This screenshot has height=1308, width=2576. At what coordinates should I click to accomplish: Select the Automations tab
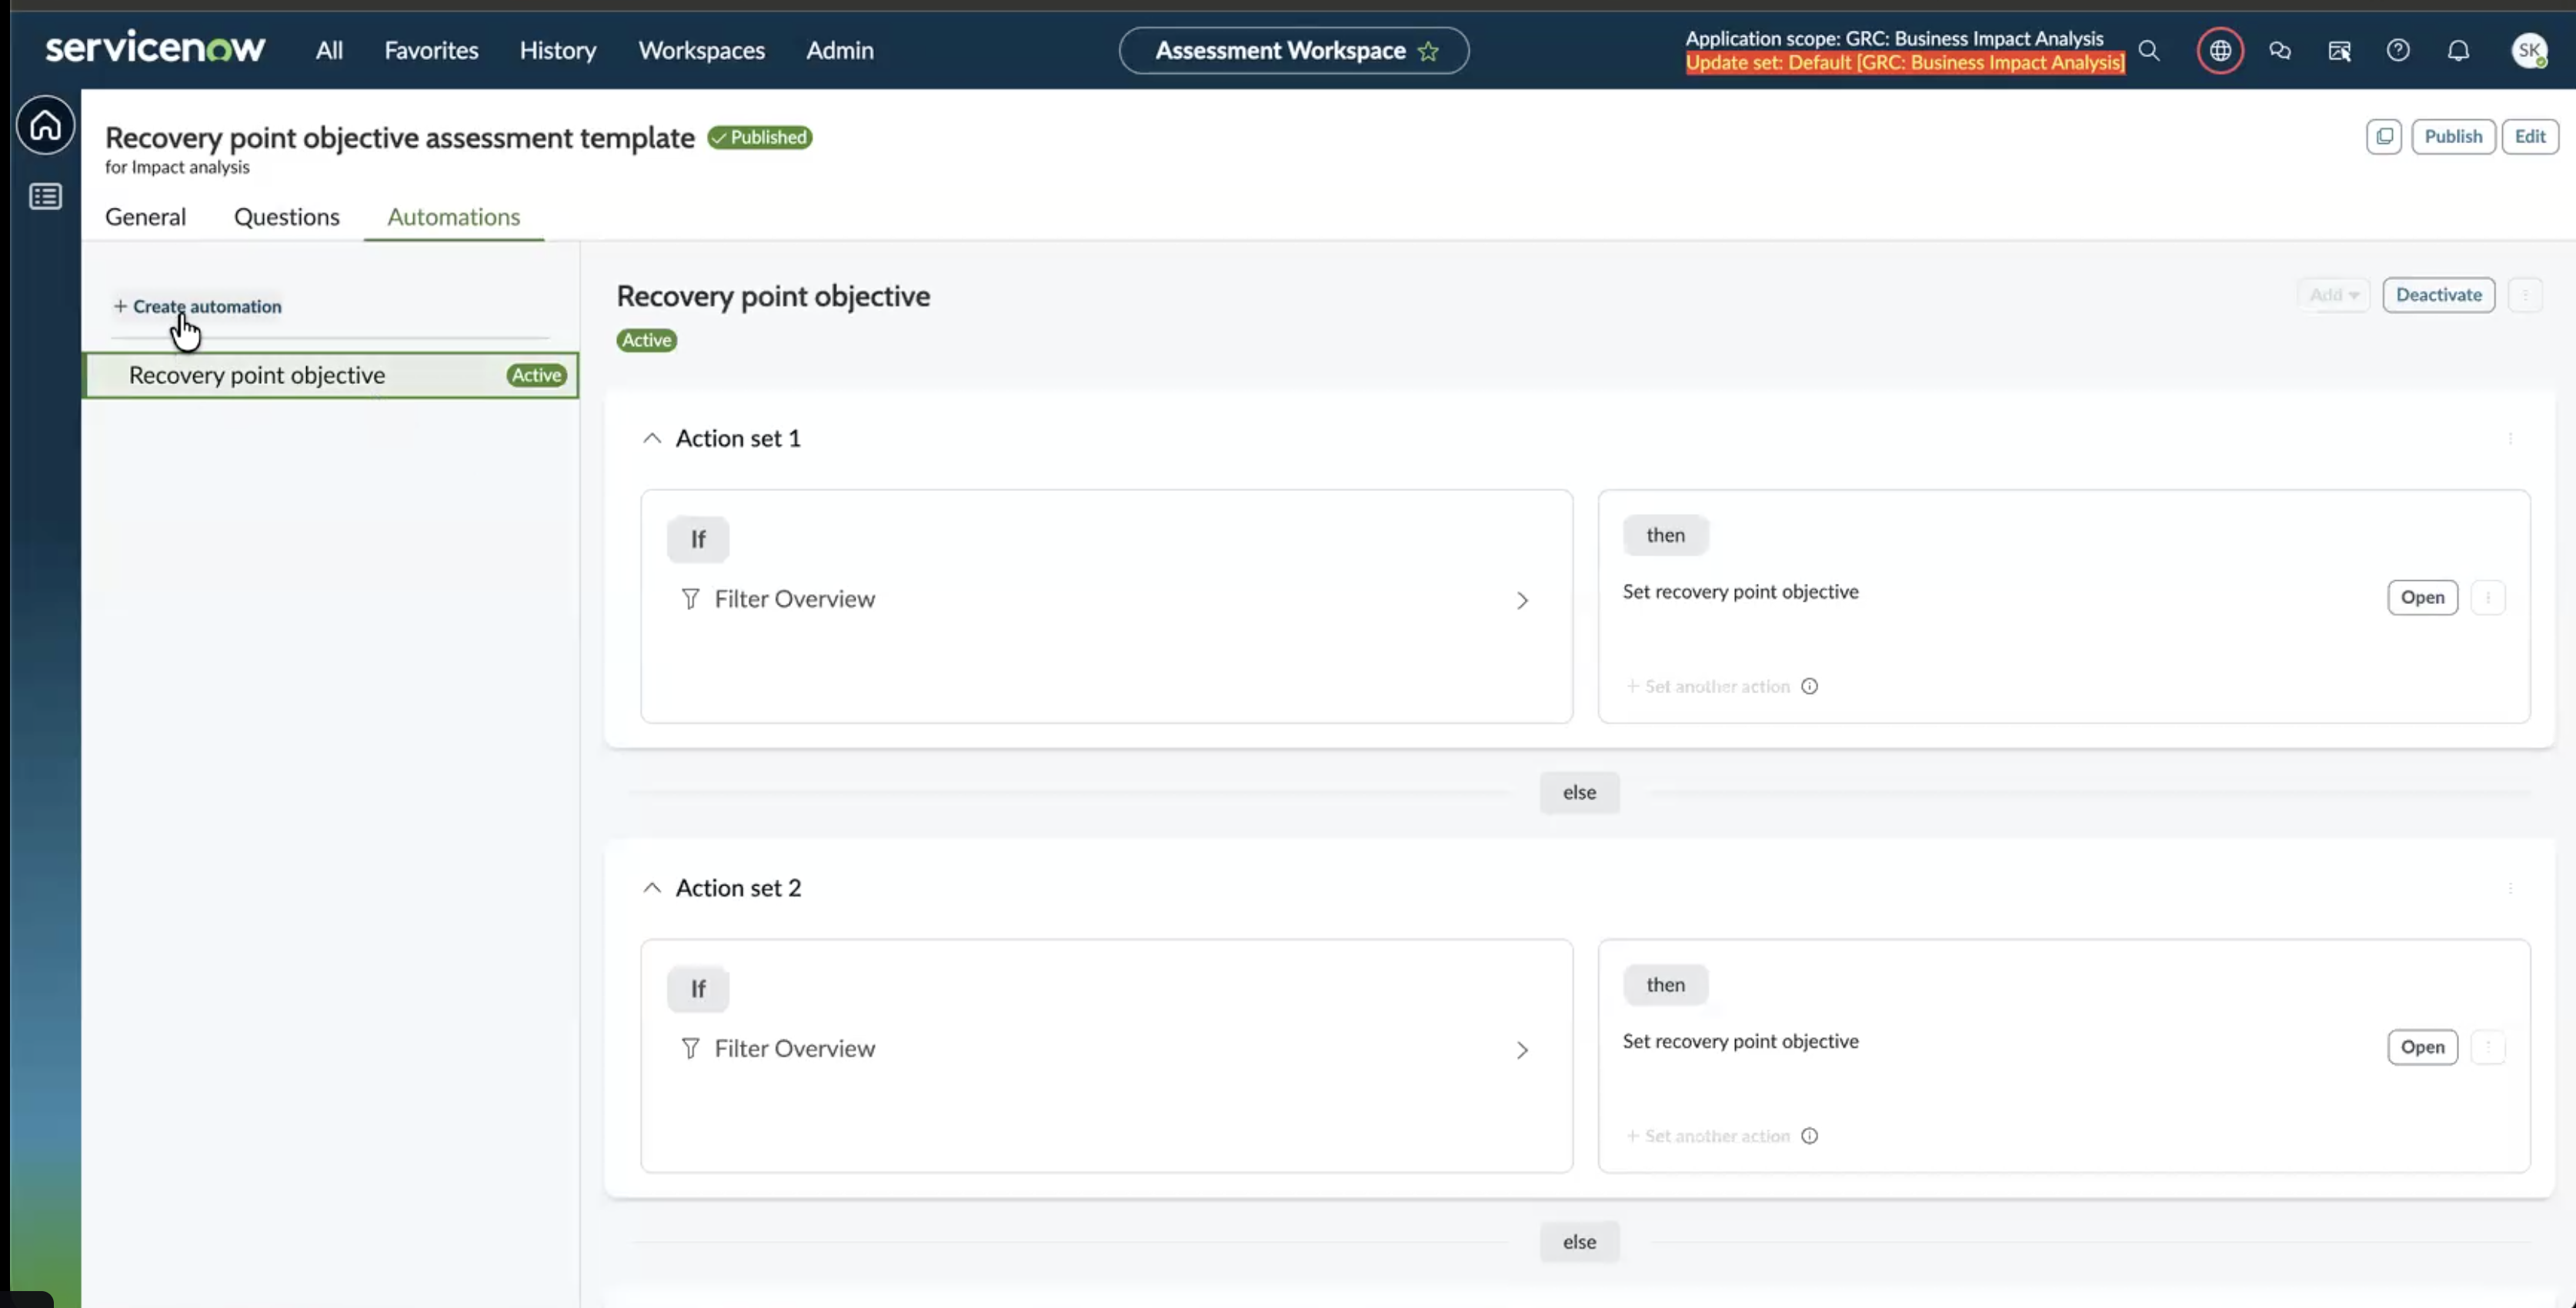(454, 217)
